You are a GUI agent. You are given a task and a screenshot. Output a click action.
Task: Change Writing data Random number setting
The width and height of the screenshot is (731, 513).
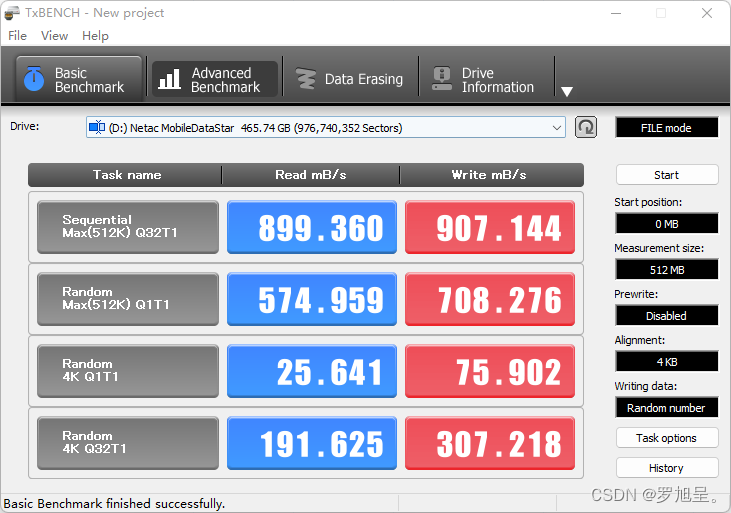coord(667,408)
